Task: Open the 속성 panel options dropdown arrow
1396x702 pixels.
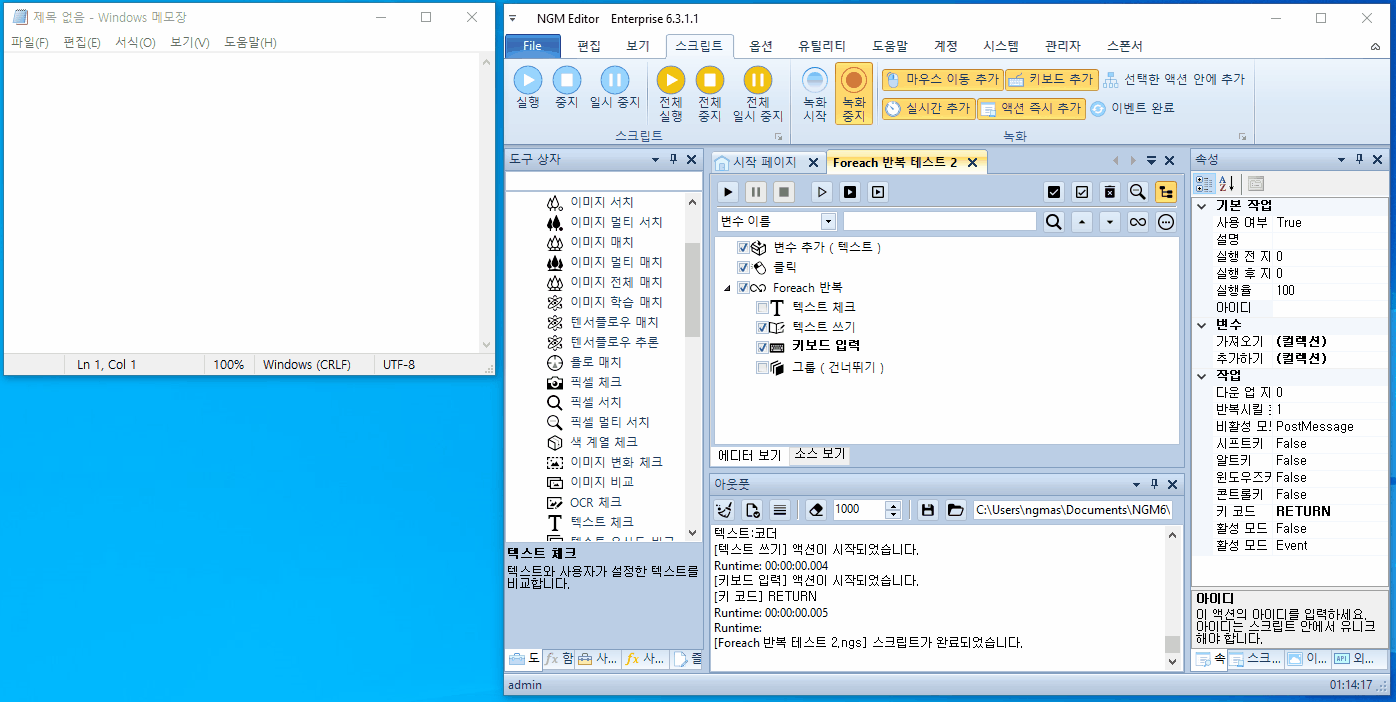Action: coord(1341,160)
